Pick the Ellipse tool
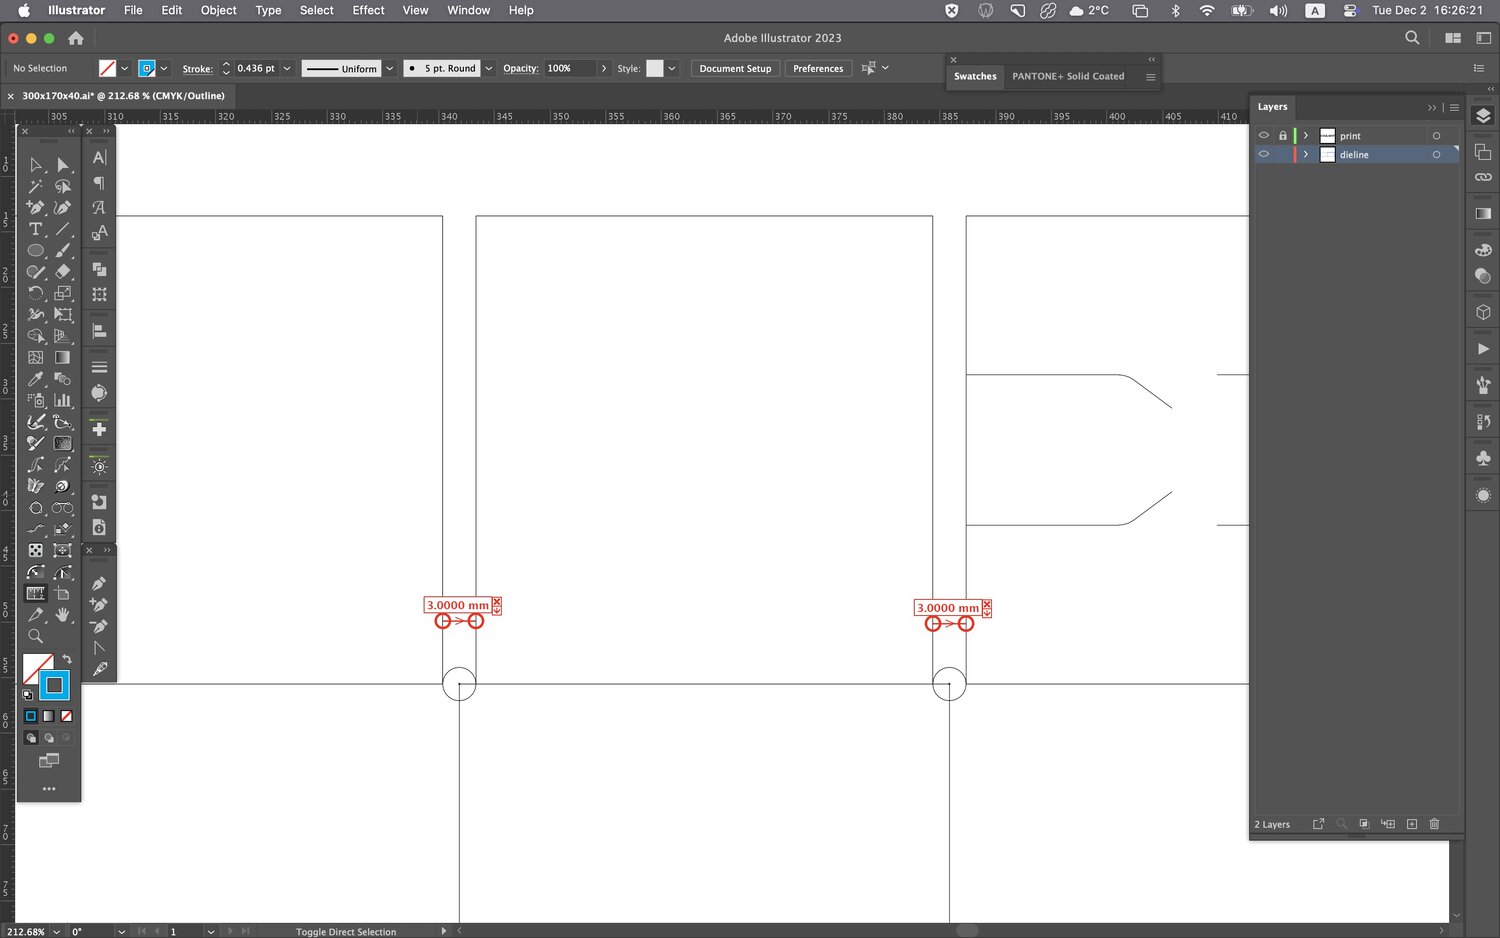This screenshot has height=938, width=1500. pos(36,251)
